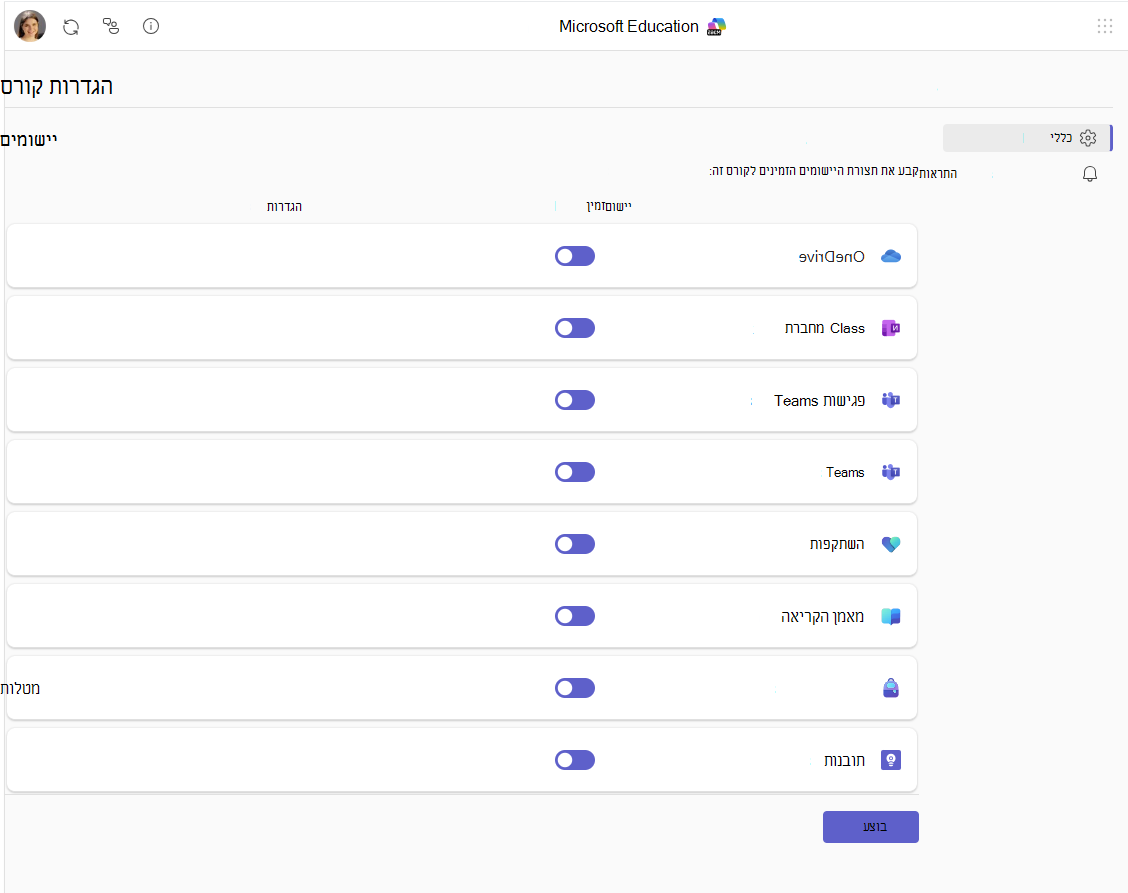Image resolution: width=1128 pixels, height=893 pixels.
Task: Toggle the OneDrive switch
Action: [575, 256]
